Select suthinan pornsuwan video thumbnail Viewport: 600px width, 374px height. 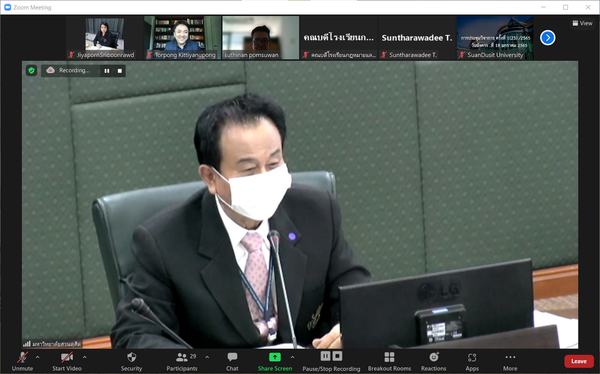point(261,38)
